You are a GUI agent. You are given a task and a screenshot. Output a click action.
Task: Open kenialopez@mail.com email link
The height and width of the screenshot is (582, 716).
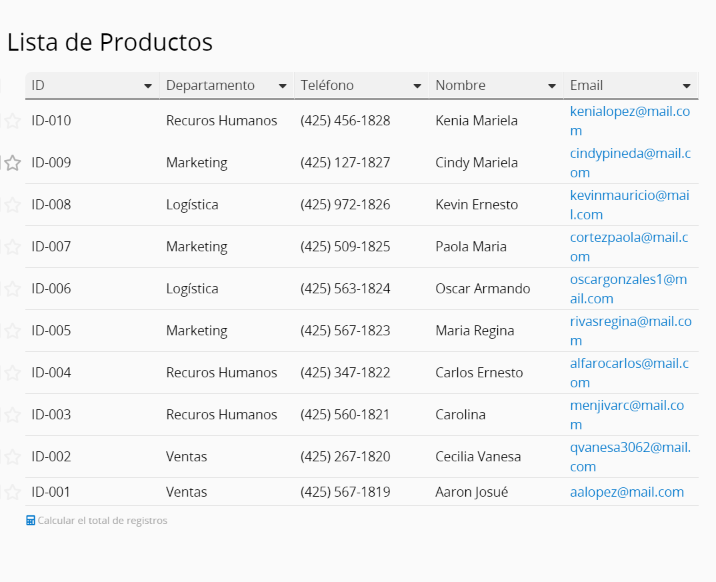[630, 121]
